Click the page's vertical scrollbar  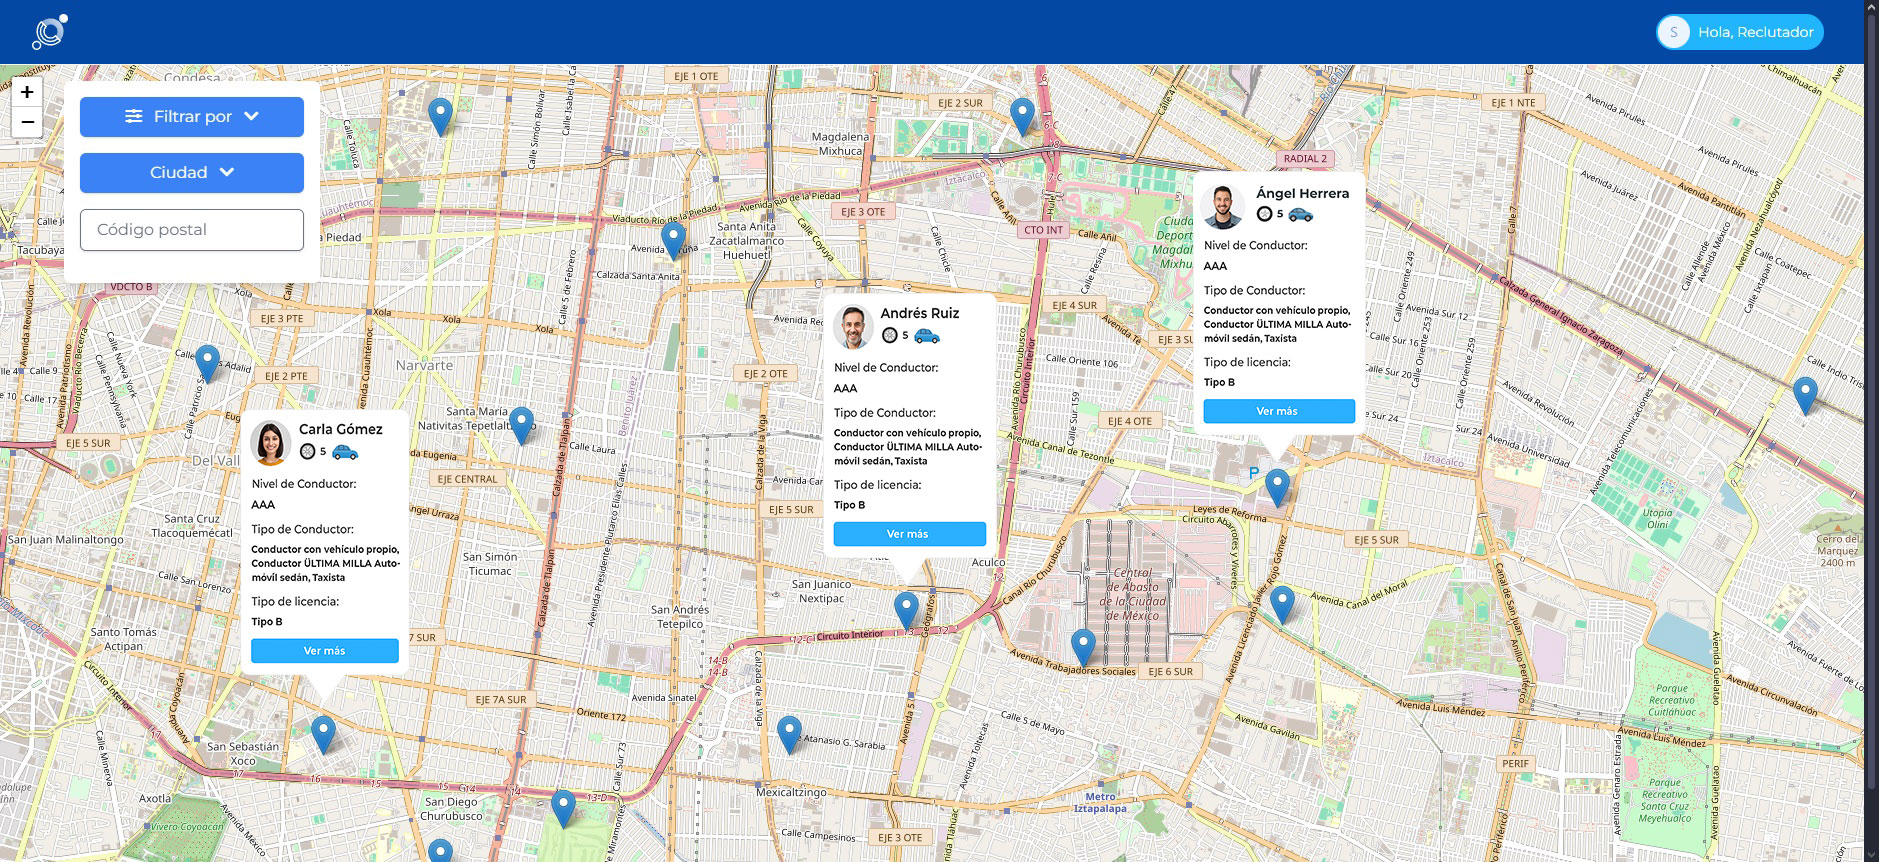tap(1871, 400)
